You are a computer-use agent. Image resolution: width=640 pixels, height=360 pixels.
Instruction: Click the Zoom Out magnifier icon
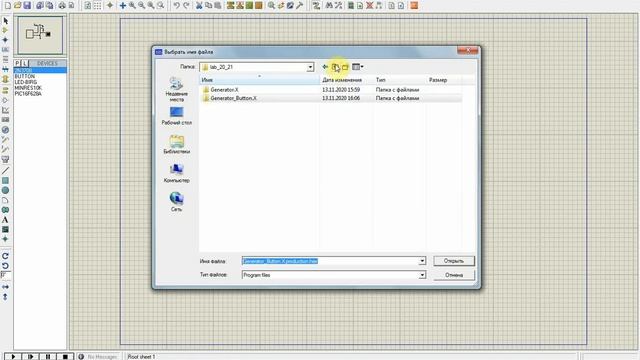click(142, 5)
